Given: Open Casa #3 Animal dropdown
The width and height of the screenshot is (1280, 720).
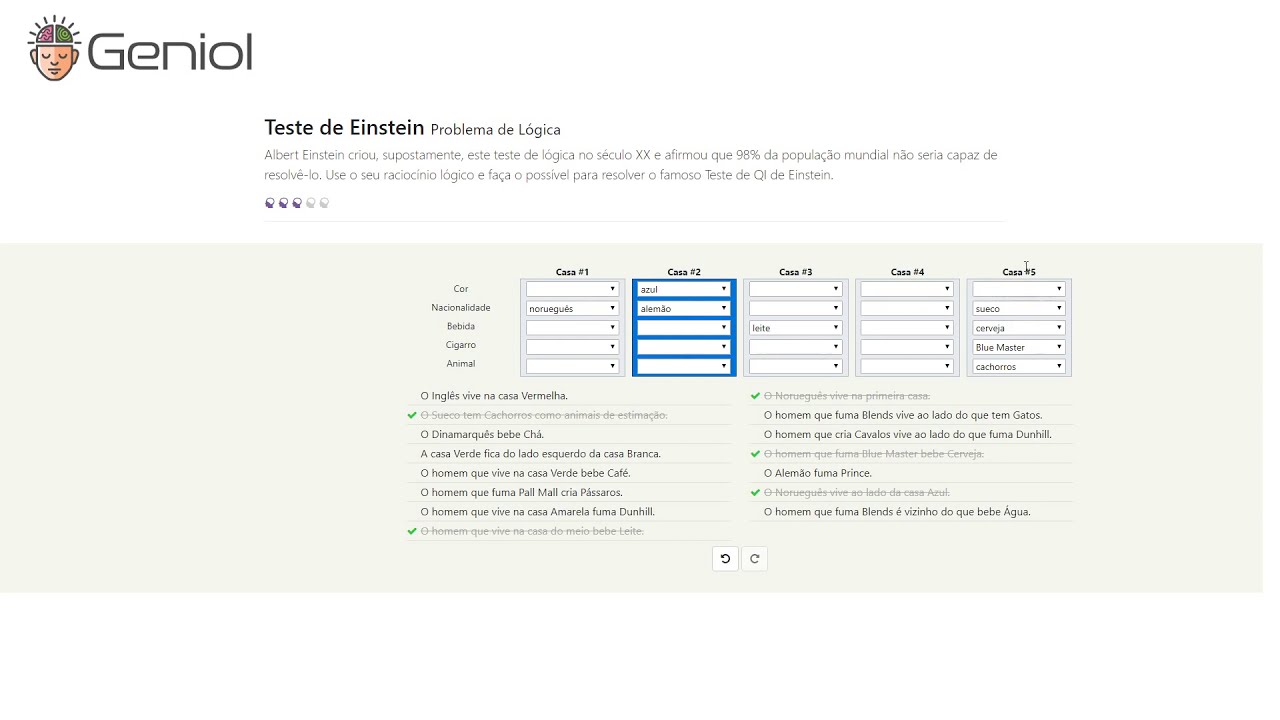Looking at the screenshot, I should pyautogui.click(x=796, y=366).
